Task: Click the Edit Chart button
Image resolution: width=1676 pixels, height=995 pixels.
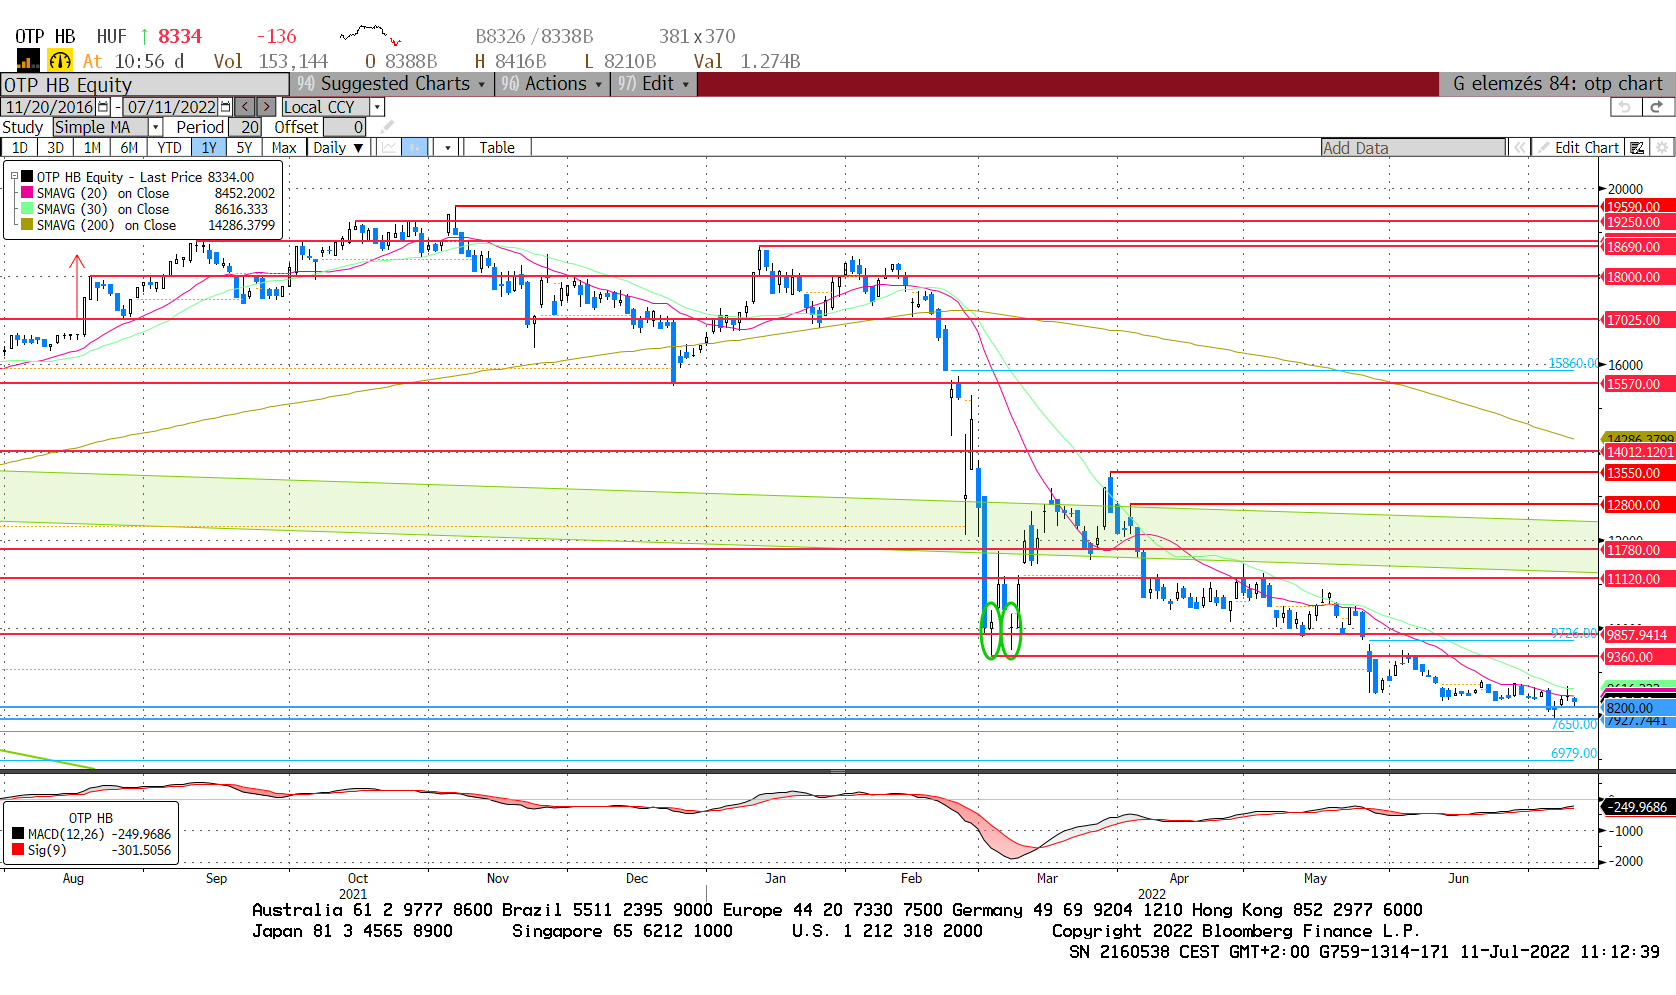Action: [1578, 148]
